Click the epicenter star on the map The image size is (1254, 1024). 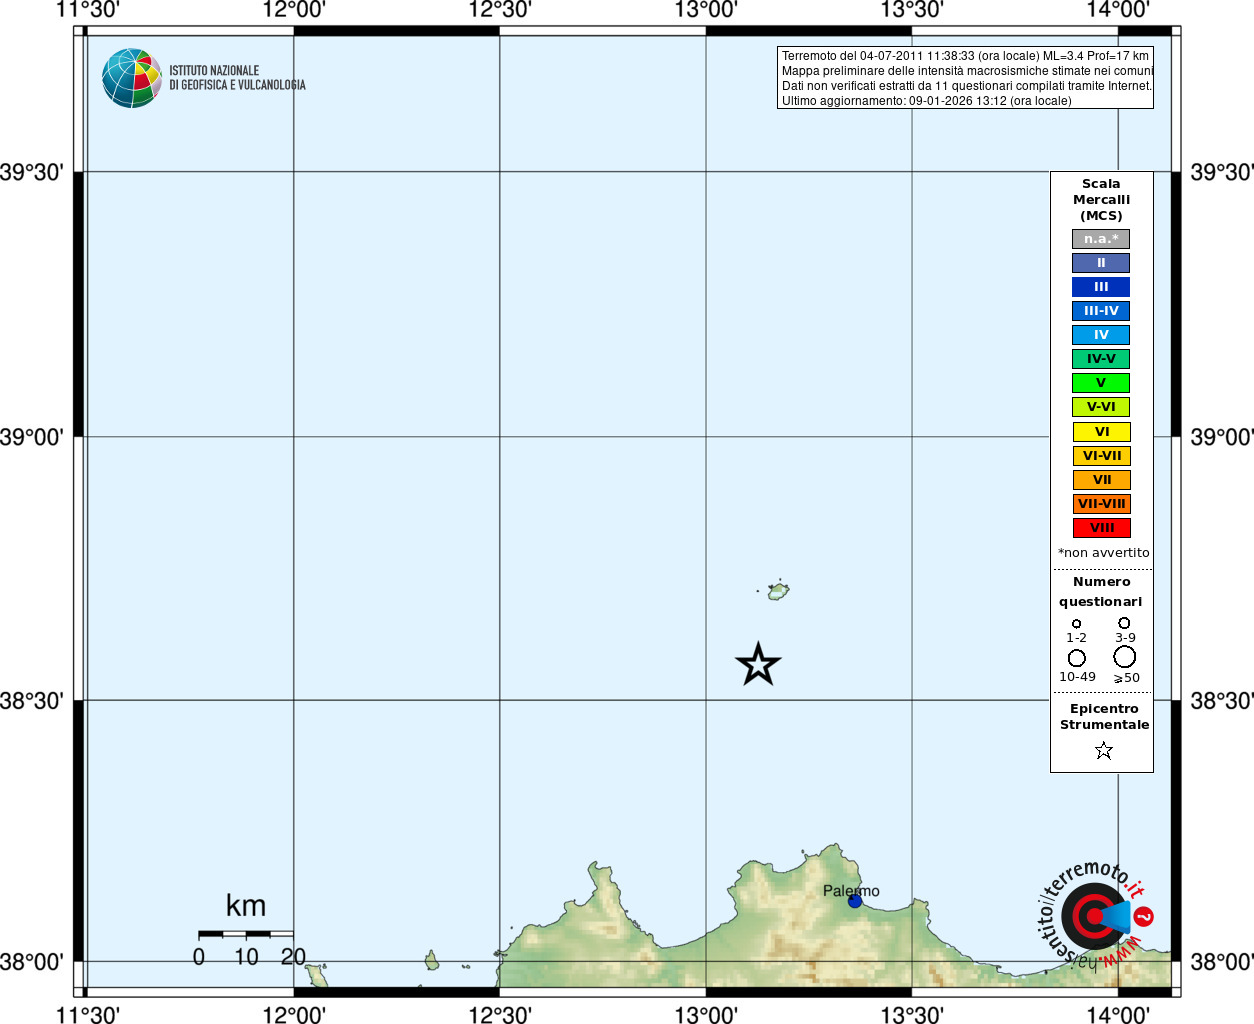pos(758,664)
